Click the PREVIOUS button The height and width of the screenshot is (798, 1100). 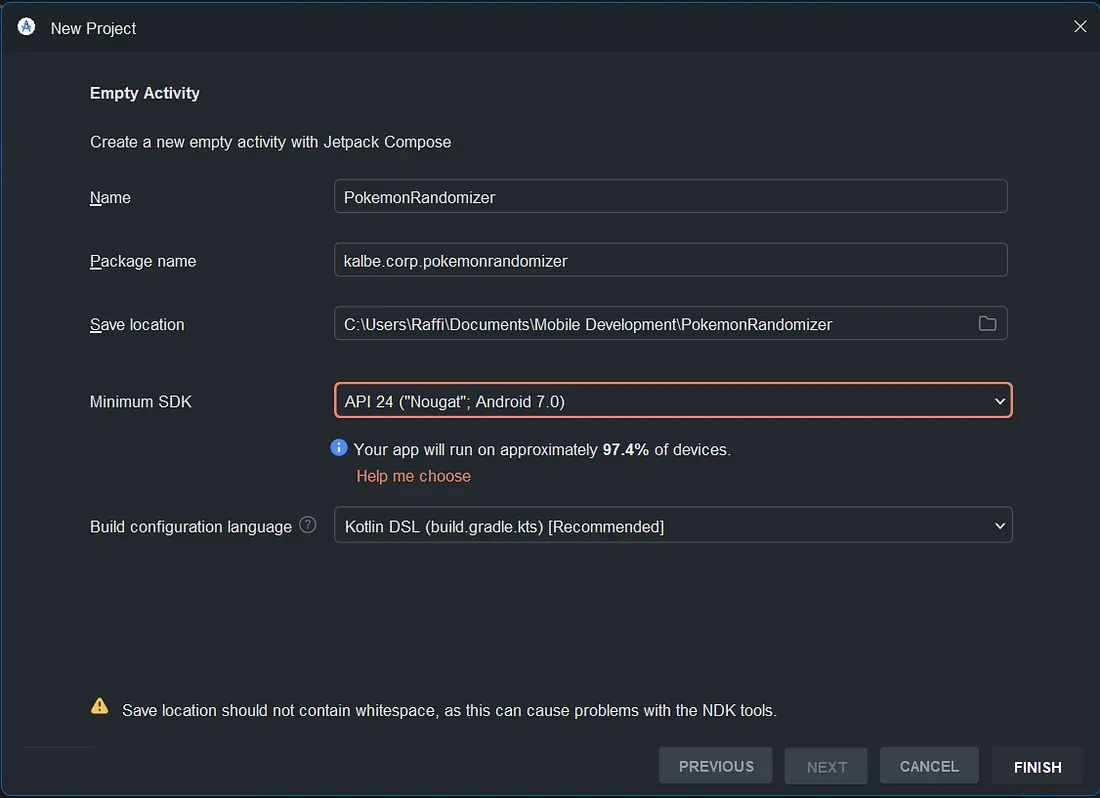(716, 766)
